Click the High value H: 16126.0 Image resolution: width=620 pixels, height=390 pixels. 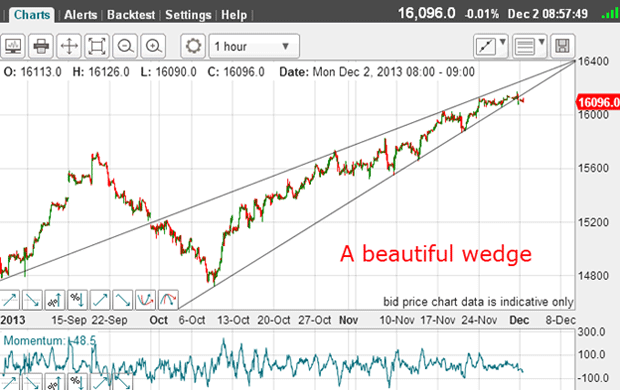[x=101, y=72]
